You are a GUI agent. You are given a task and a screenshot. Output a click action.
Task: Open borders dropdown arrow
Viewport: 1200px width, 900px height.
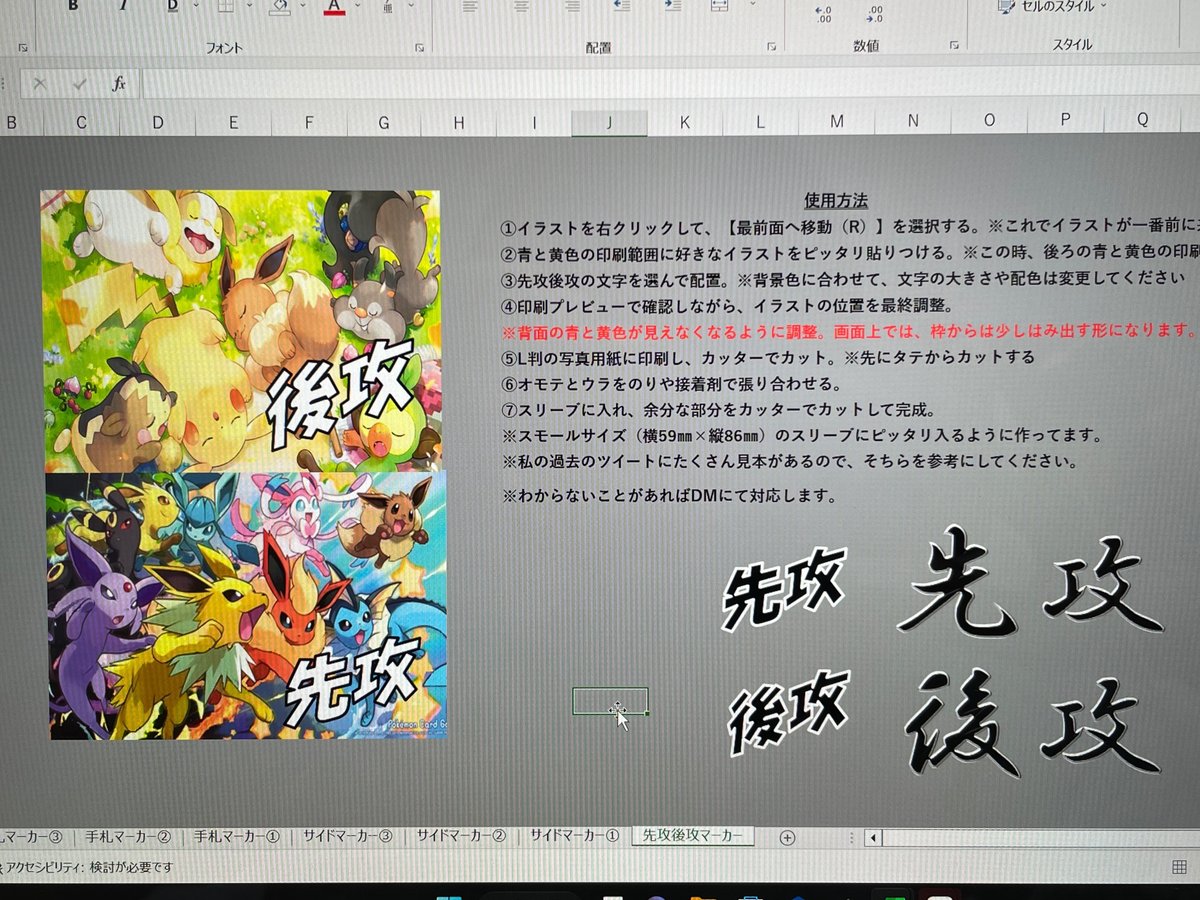coord(248,6)
